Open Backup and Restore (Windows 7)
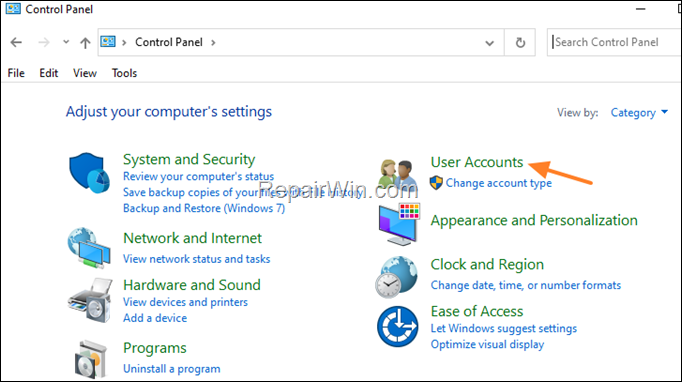 [x=204, y=208]
